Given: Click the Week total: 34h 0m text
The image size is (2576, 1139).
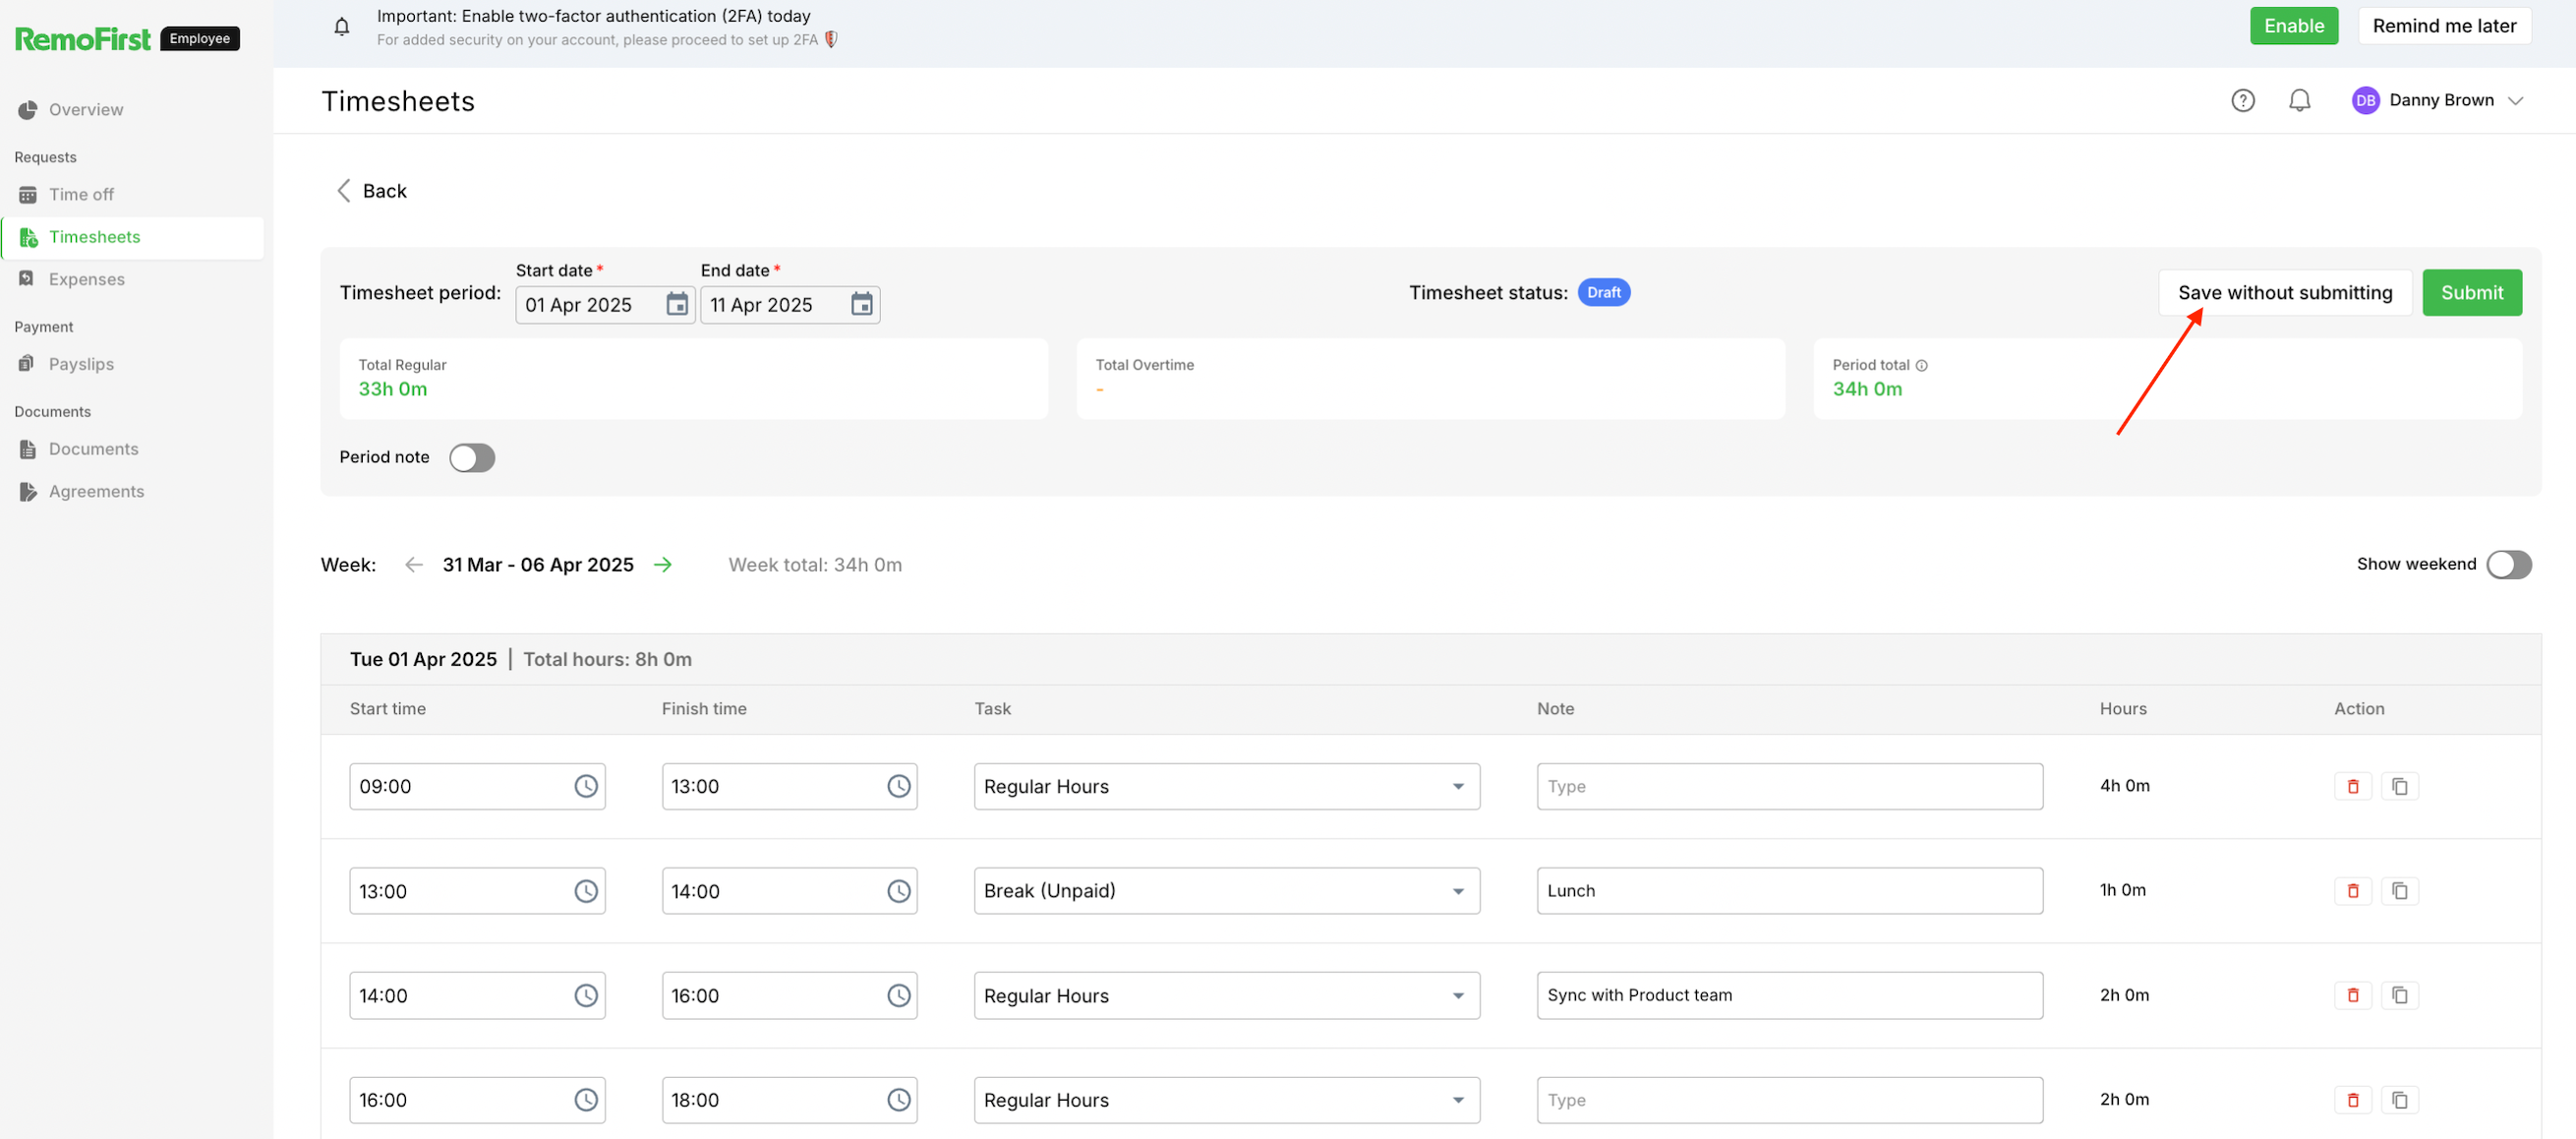Looking at the screenshot, I should point(814,565).
